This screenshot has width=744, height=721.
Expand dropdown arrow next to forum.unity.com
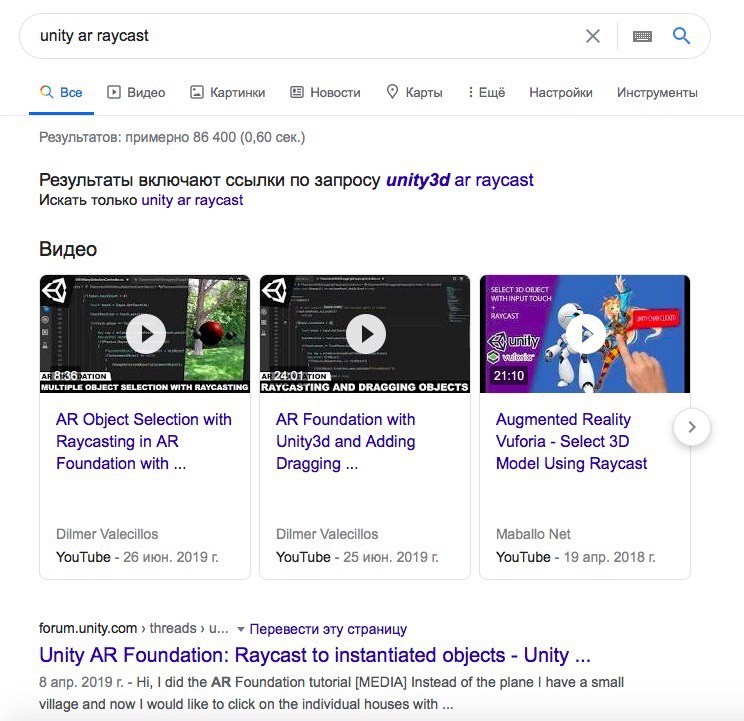[241, 629]
